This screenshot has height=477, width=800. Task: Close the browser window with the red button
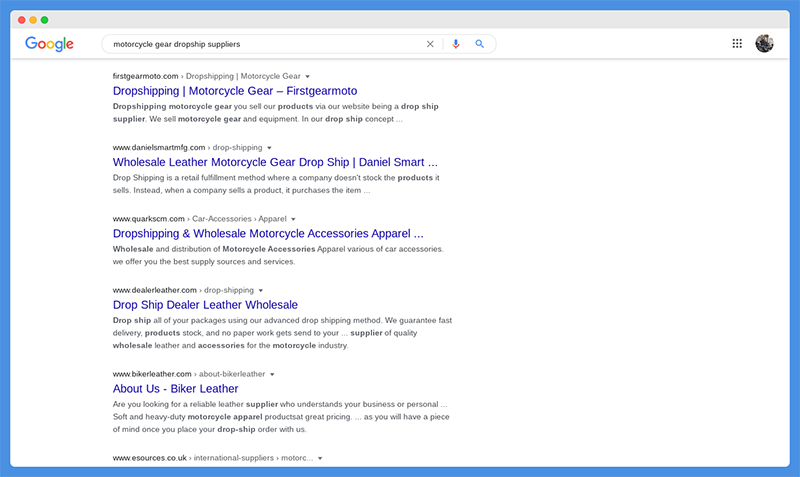click(21, 20)
